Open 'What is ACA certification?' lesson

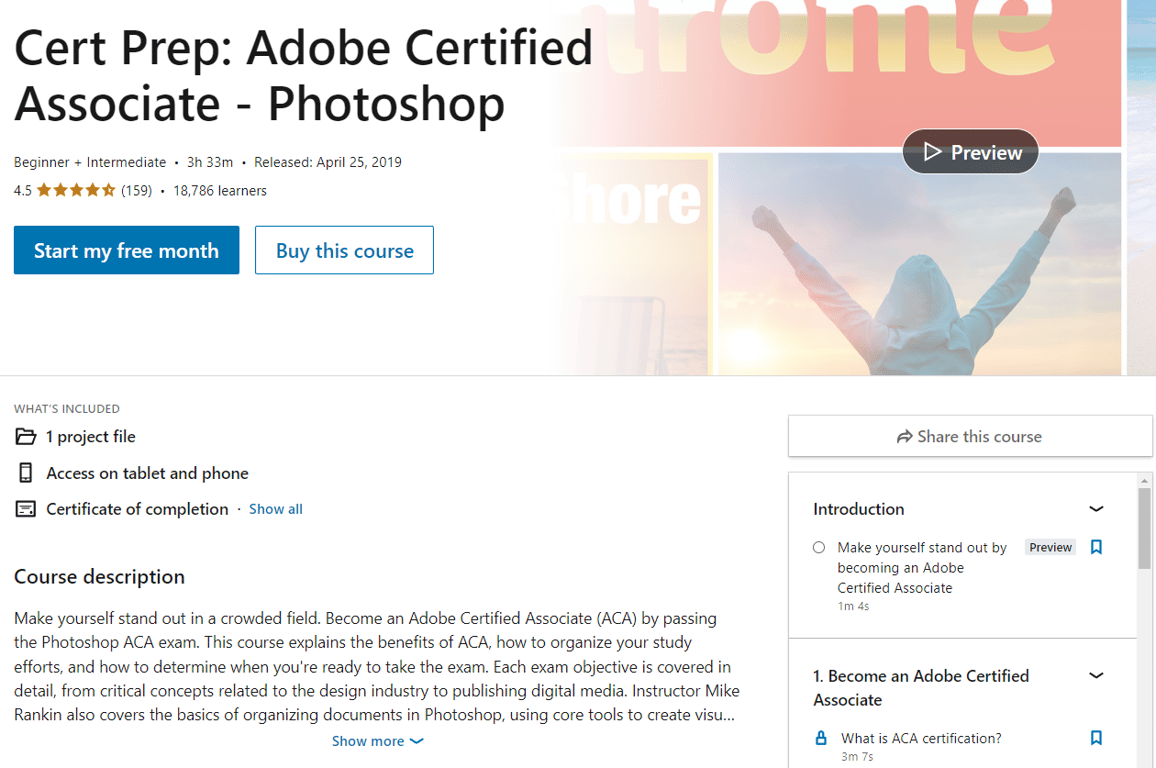pyautogui.click(x=921, y=738)
